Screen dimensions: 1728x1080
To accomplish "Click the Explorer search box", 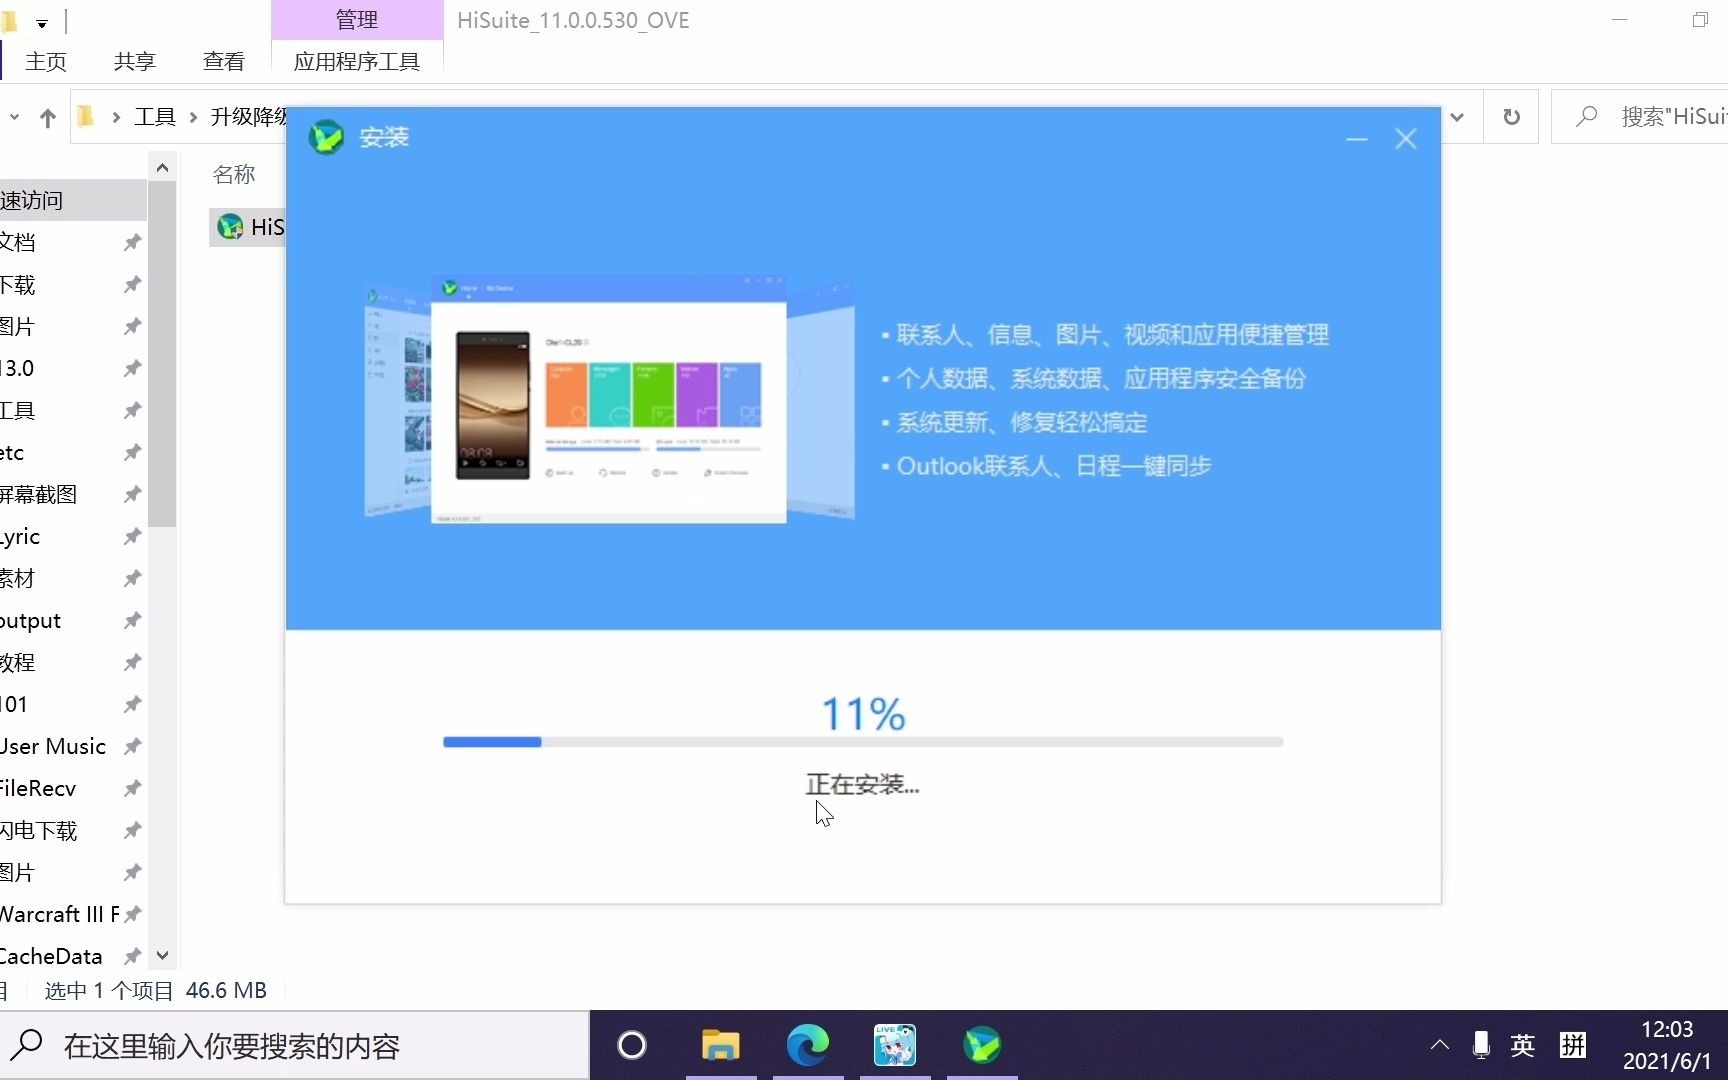I will click(1640, 117).
